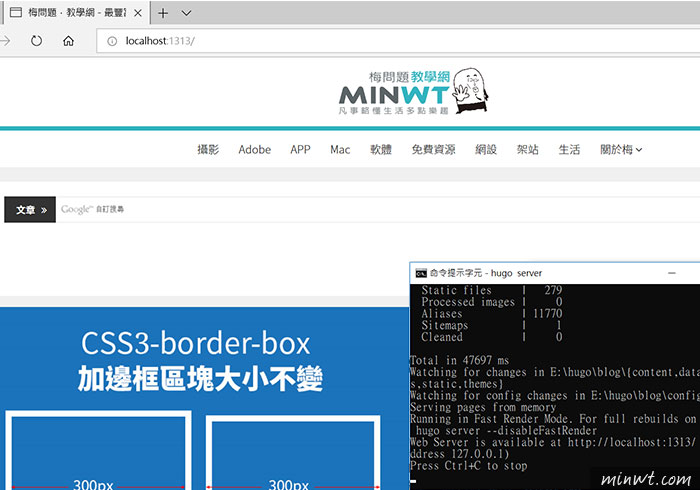This screenshot has width=700, height=490.
Task: Open the 架站 menu item
Action: click(527, 149)
